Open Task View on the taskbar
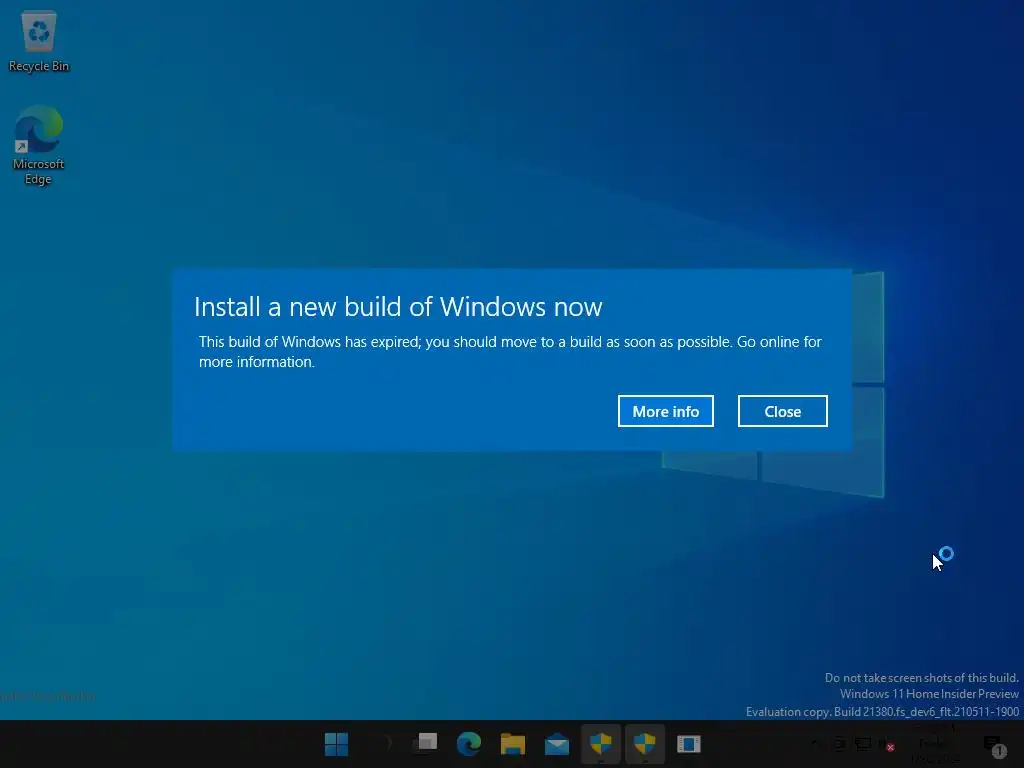1024x768 pixels. point(425,744)
